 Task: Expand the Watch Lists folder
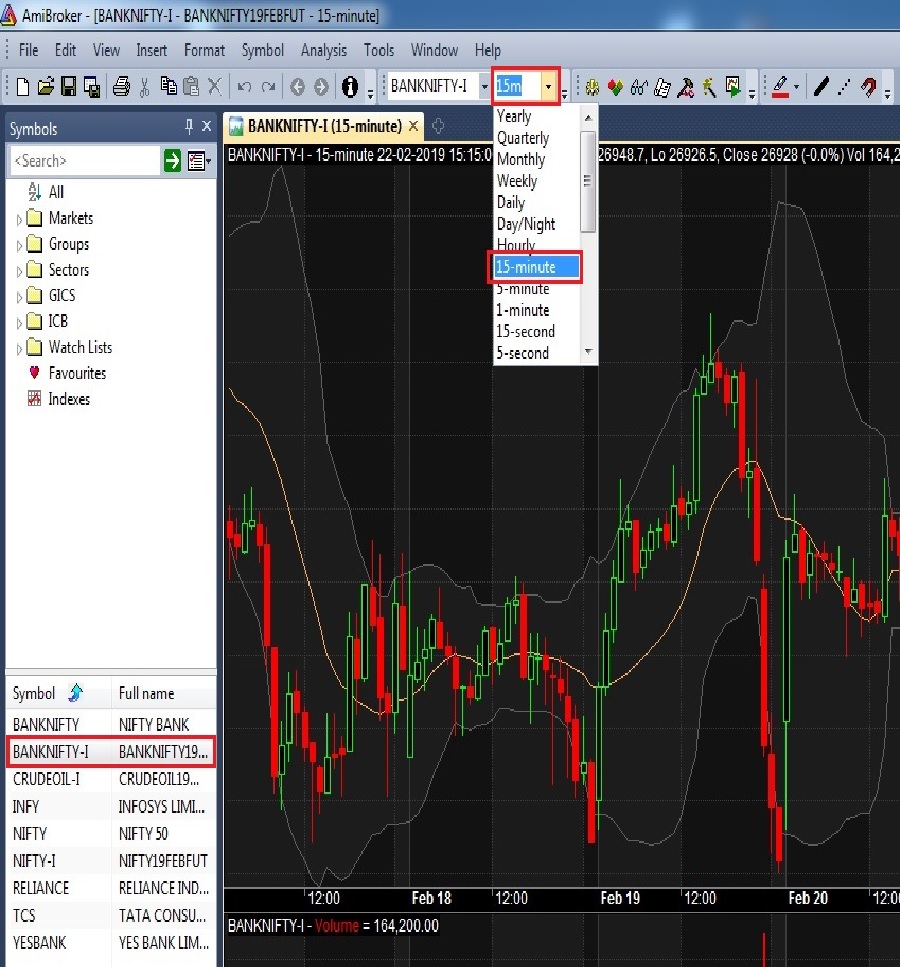coord(19,348)
